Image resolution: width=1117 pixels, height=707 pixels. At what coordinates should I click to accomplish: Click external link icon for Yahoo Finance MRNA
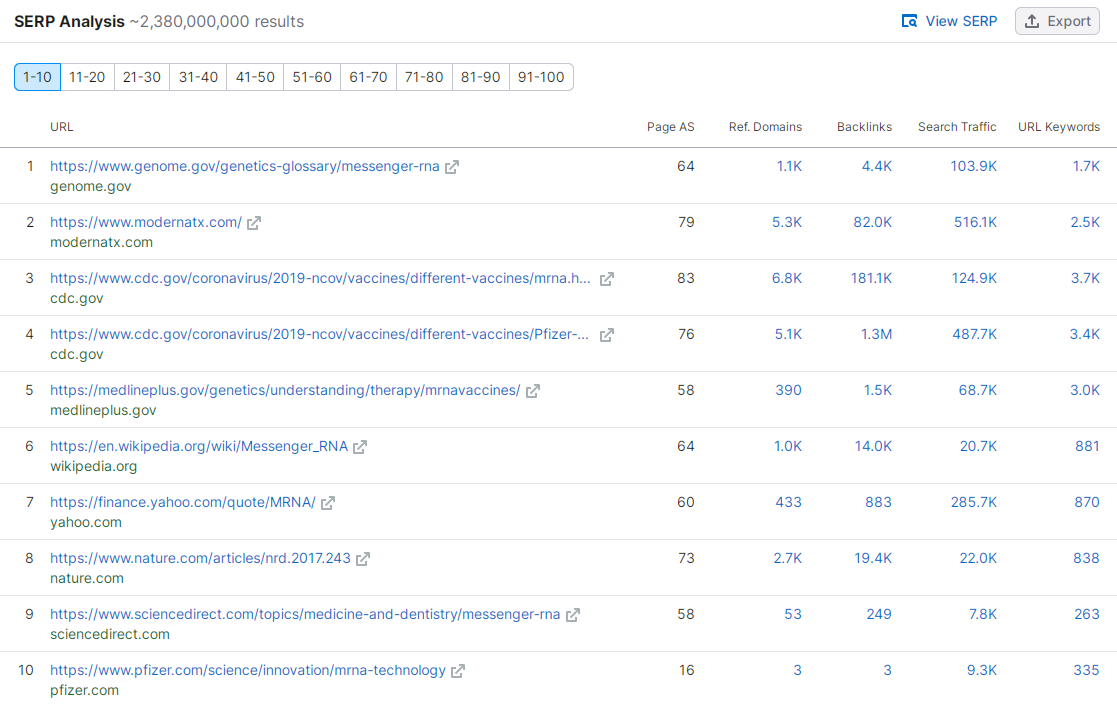point(328,503)
